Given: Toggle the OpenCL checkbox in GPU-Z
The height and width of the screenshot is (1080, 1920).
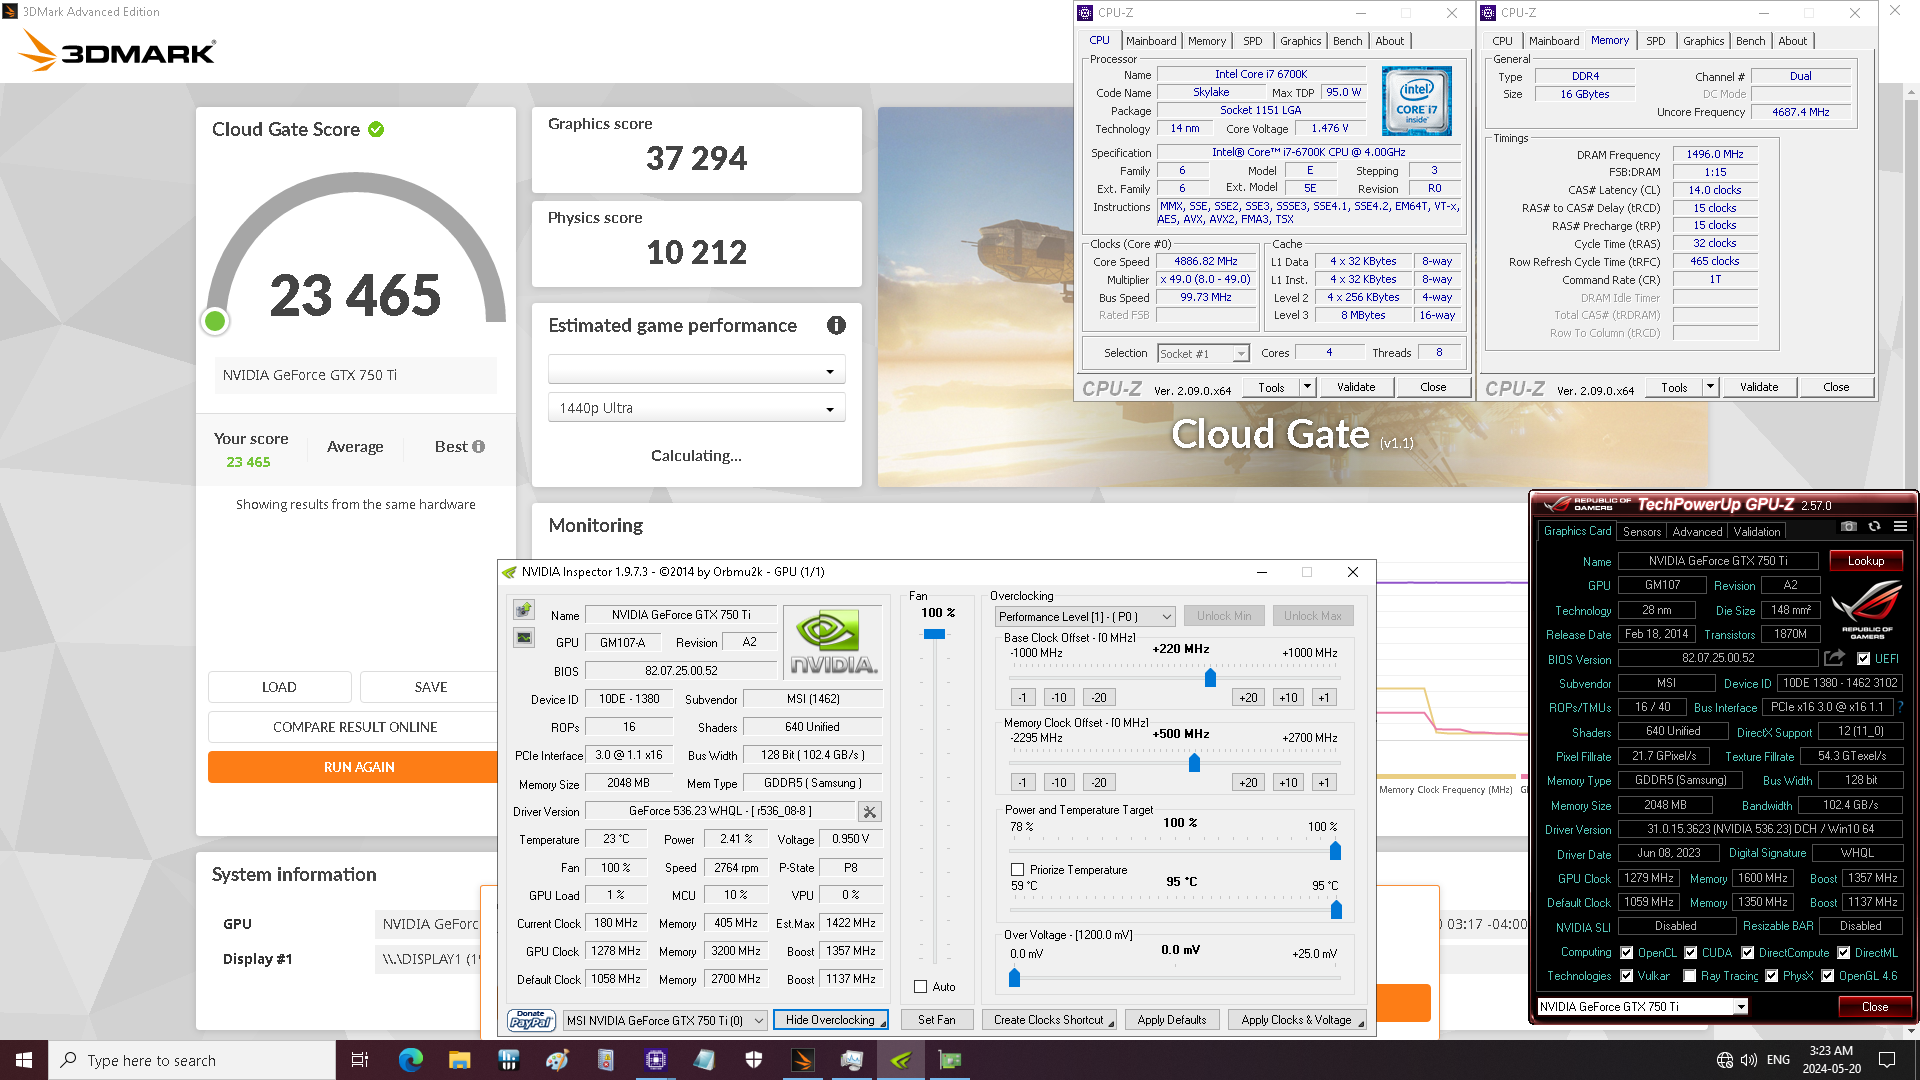Looking at the screenshot, I should [1627, 953].
